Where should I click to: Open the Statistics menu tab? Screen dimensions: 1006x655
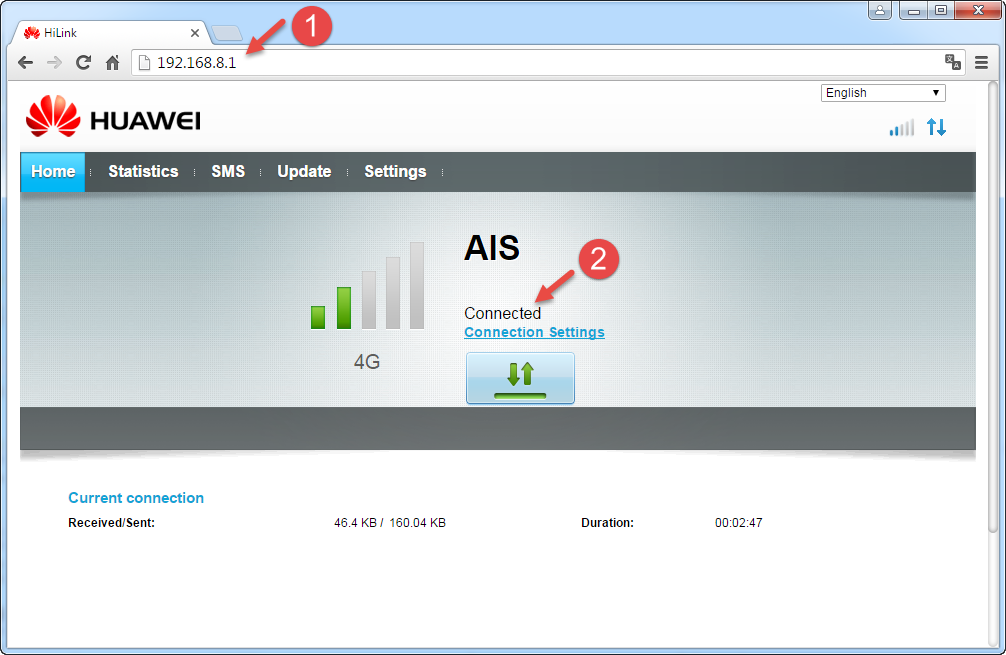click(143, 171)
